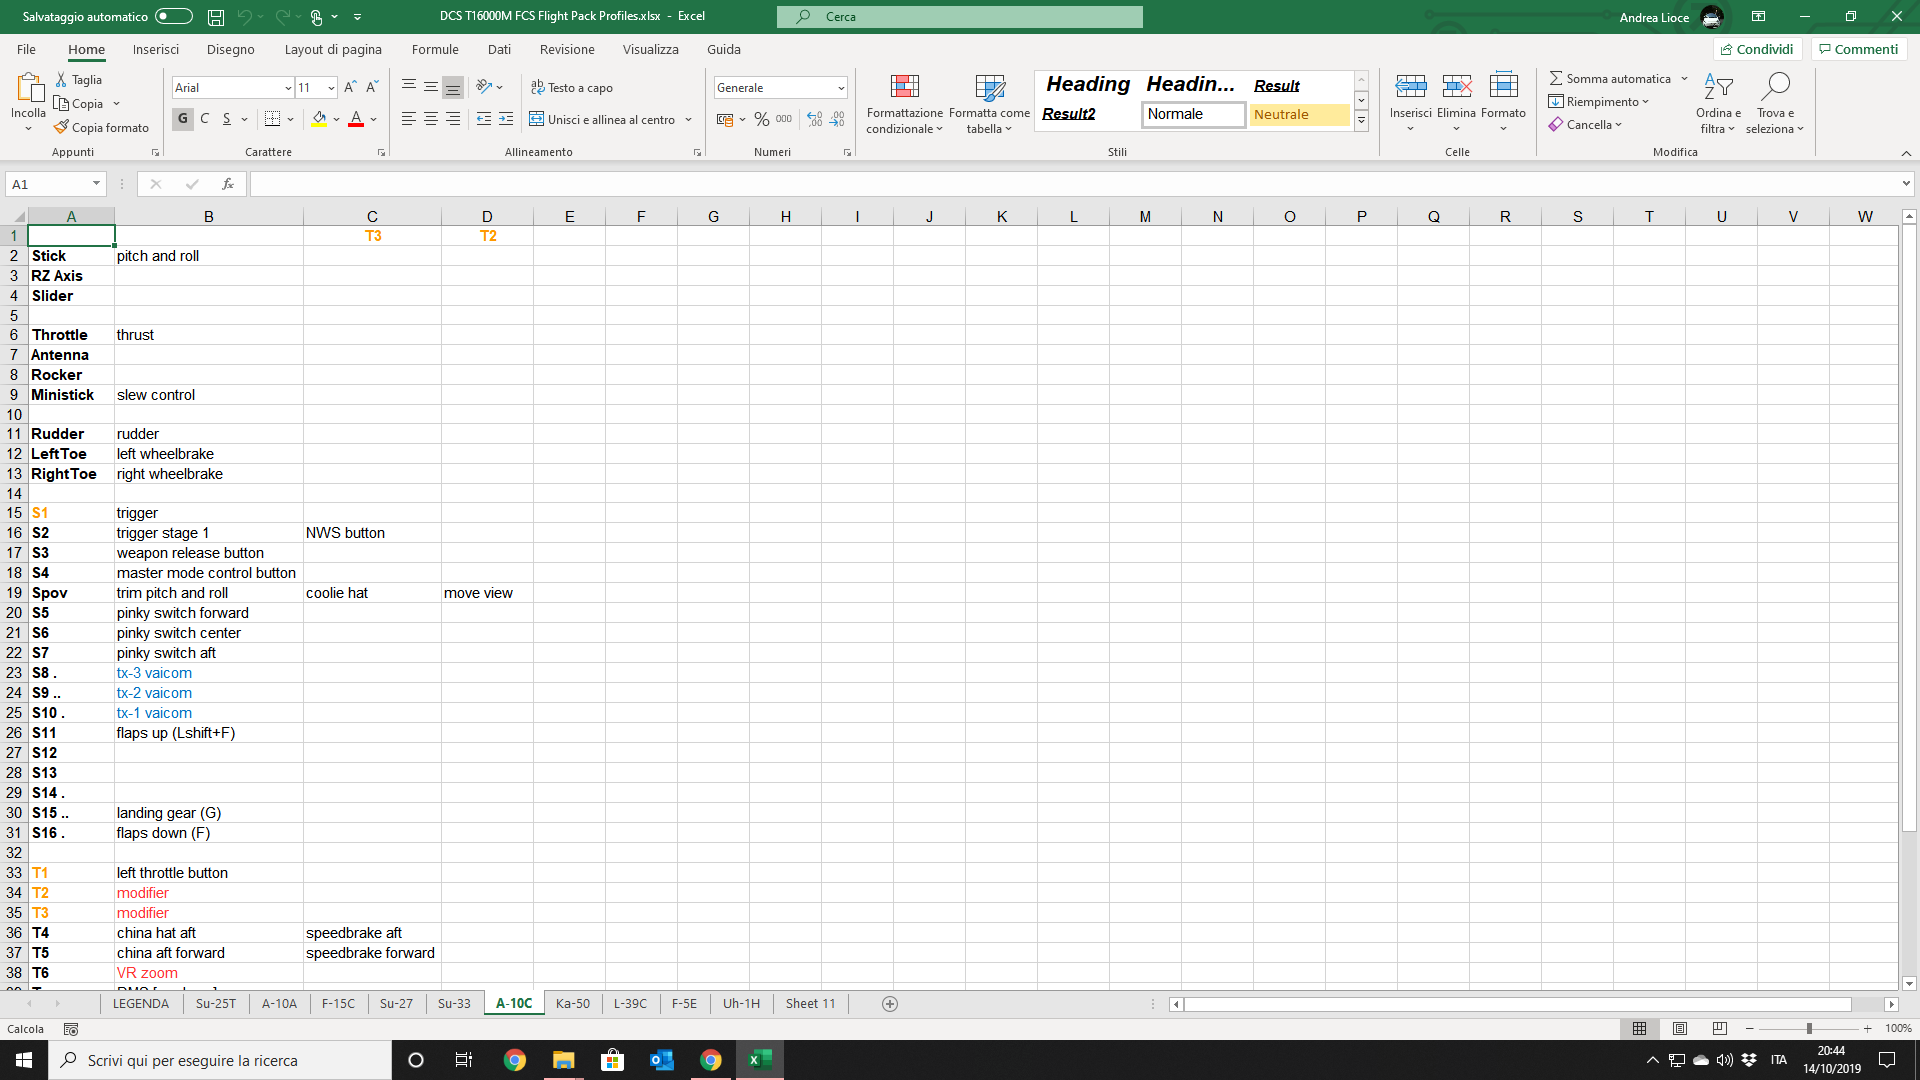Open the font name dropdown showing Arial
This screenshot has width=1920, height=1080.
288,88
